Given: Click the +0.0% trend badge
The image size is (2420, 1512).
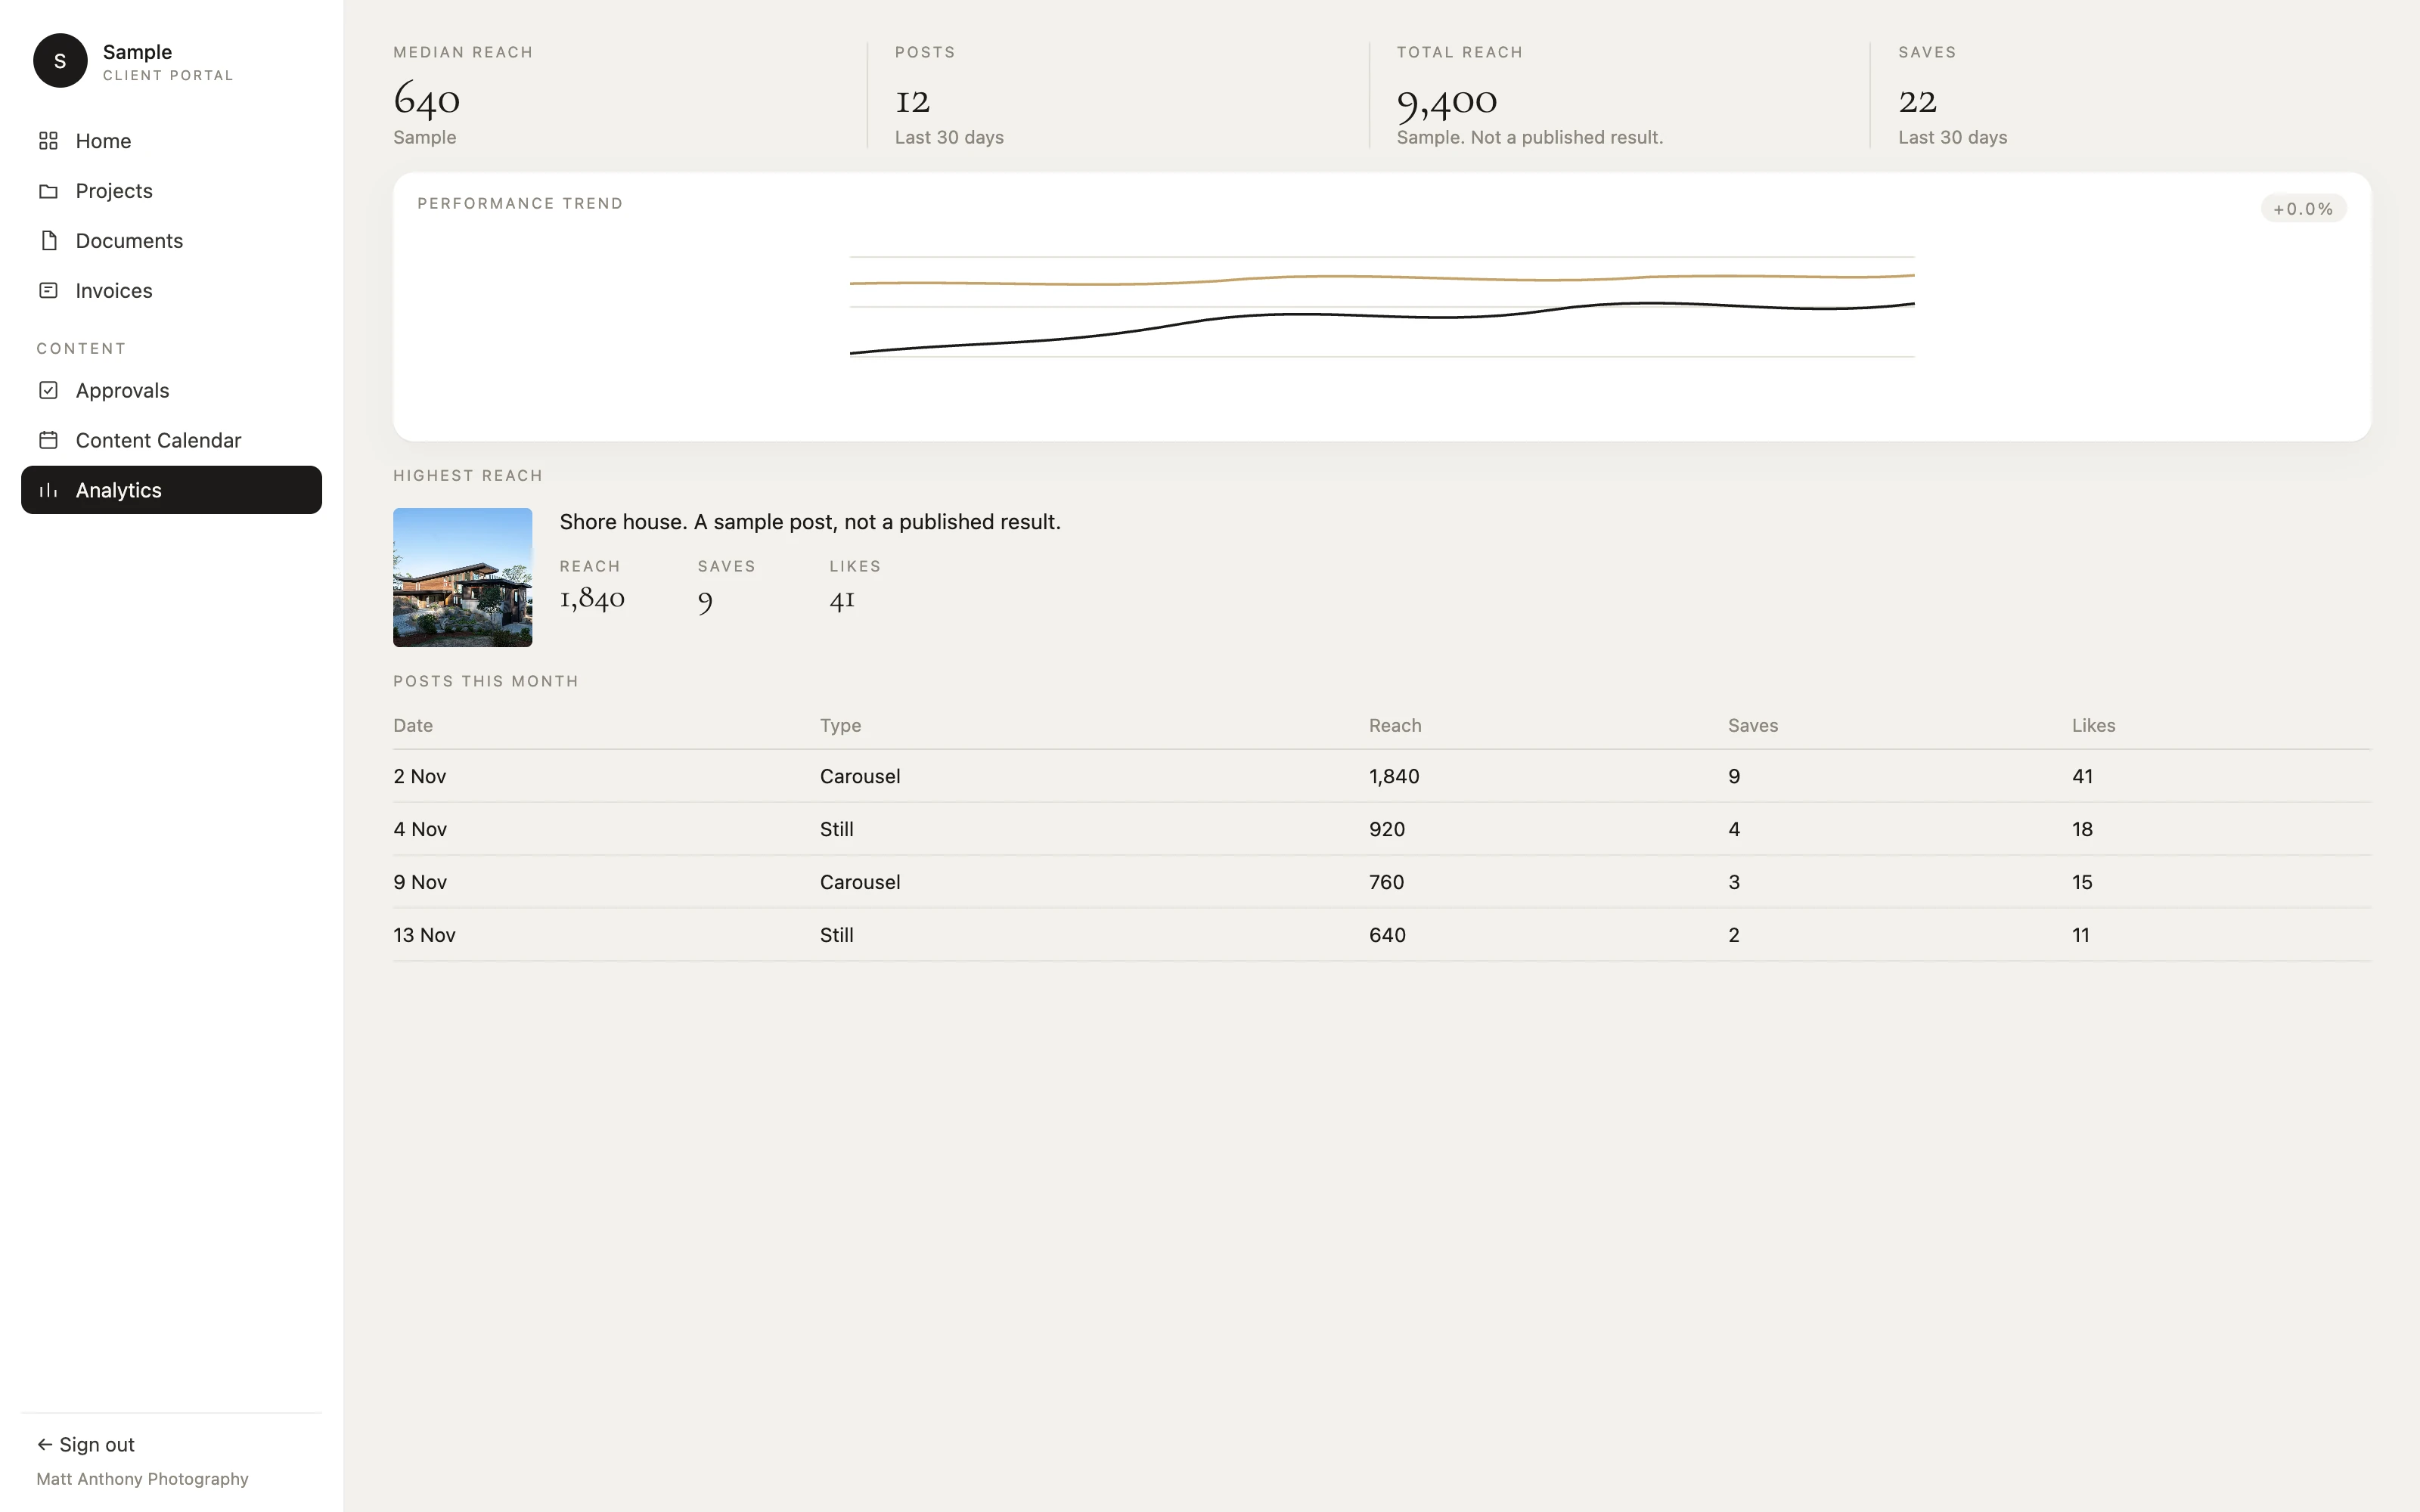Looking at the screenshot, I should [x=2303, y=209].
